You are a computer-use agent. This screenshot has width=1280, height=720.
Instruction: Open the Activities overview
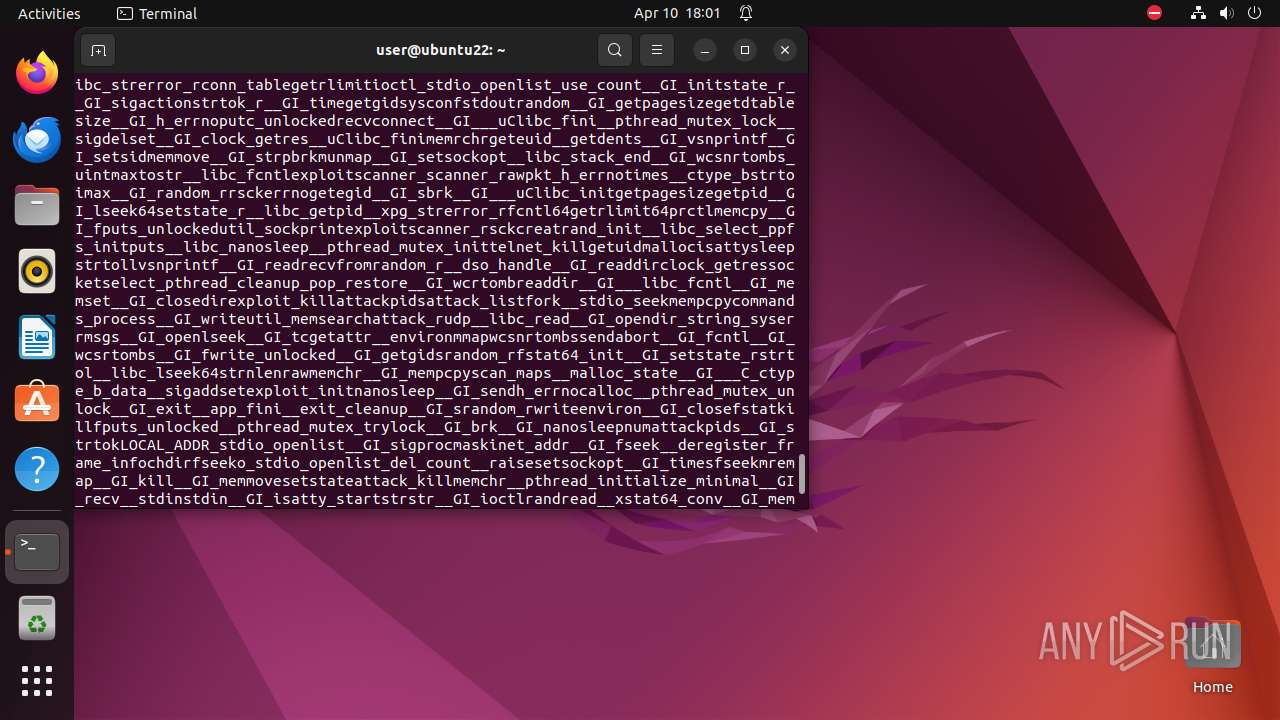49,13
